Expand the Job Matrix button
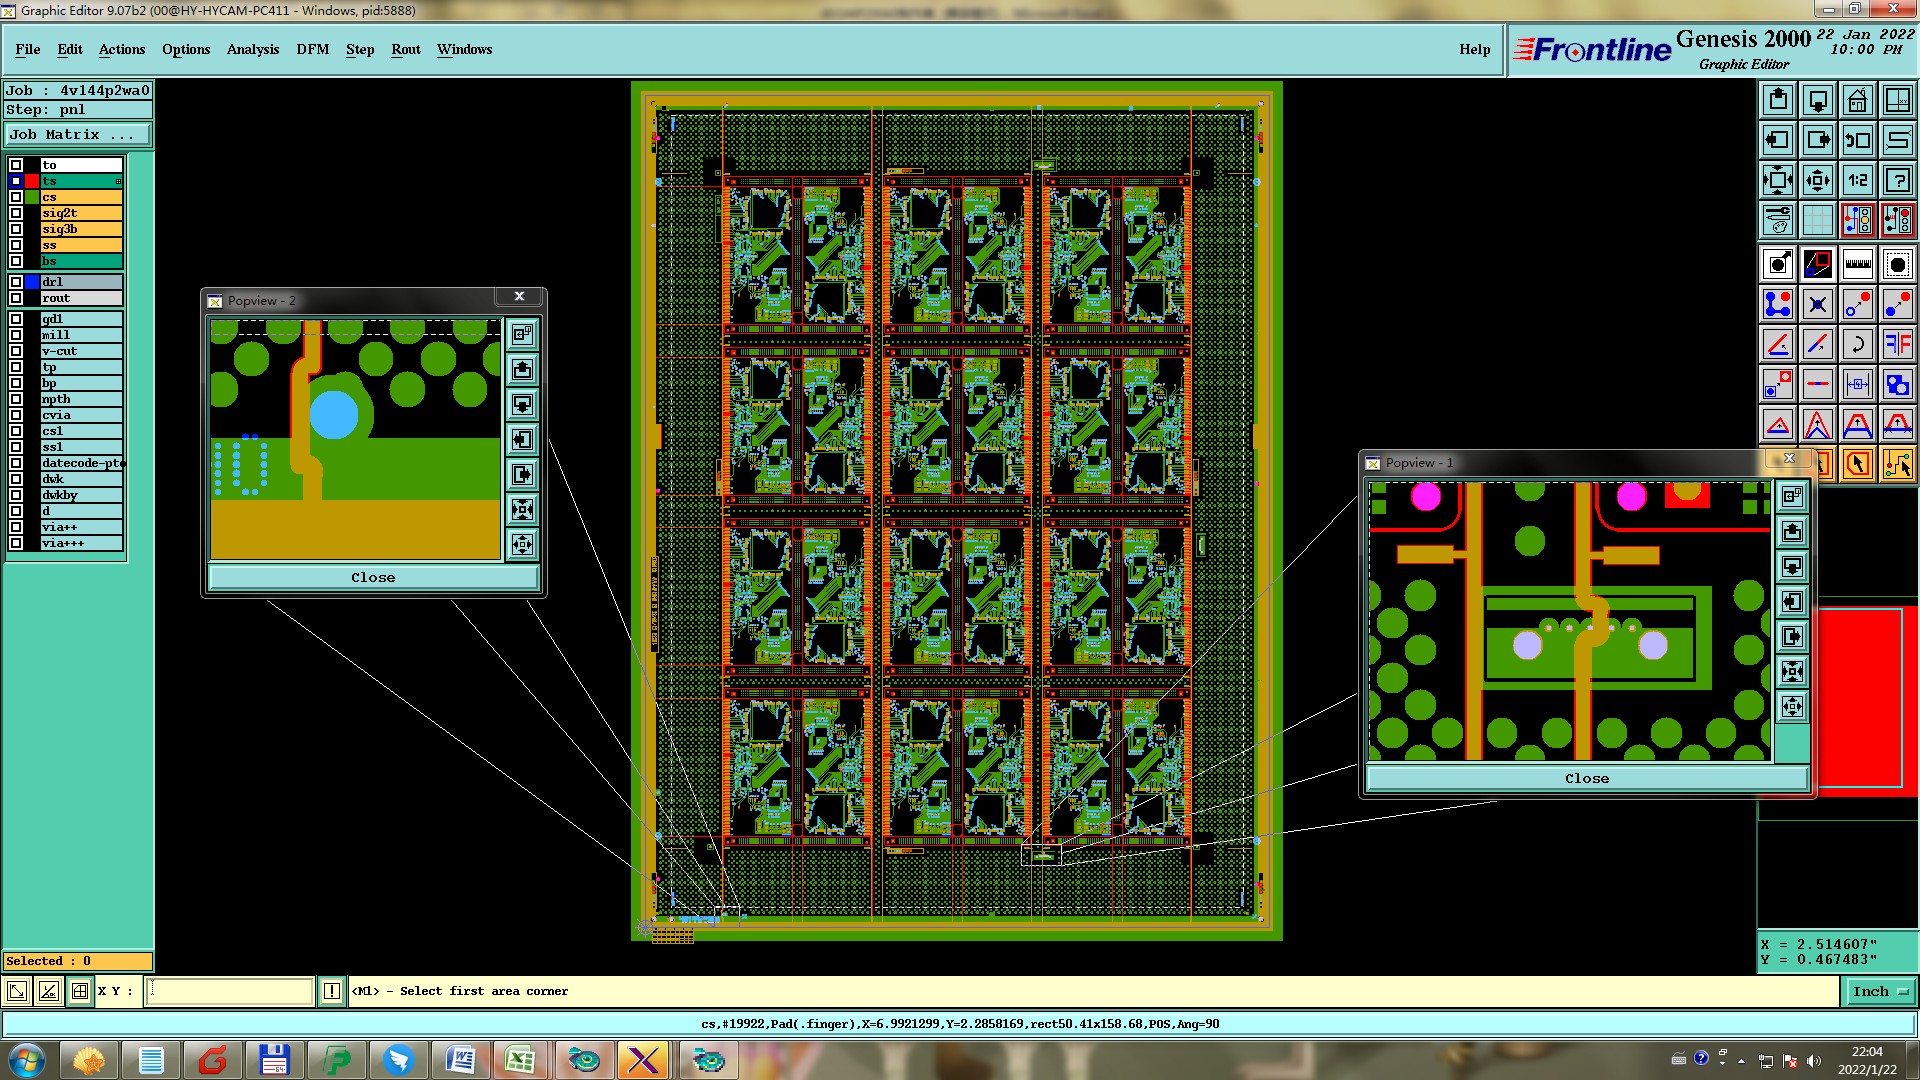The image size is (1920, 1080). click(x=78, y=134)
